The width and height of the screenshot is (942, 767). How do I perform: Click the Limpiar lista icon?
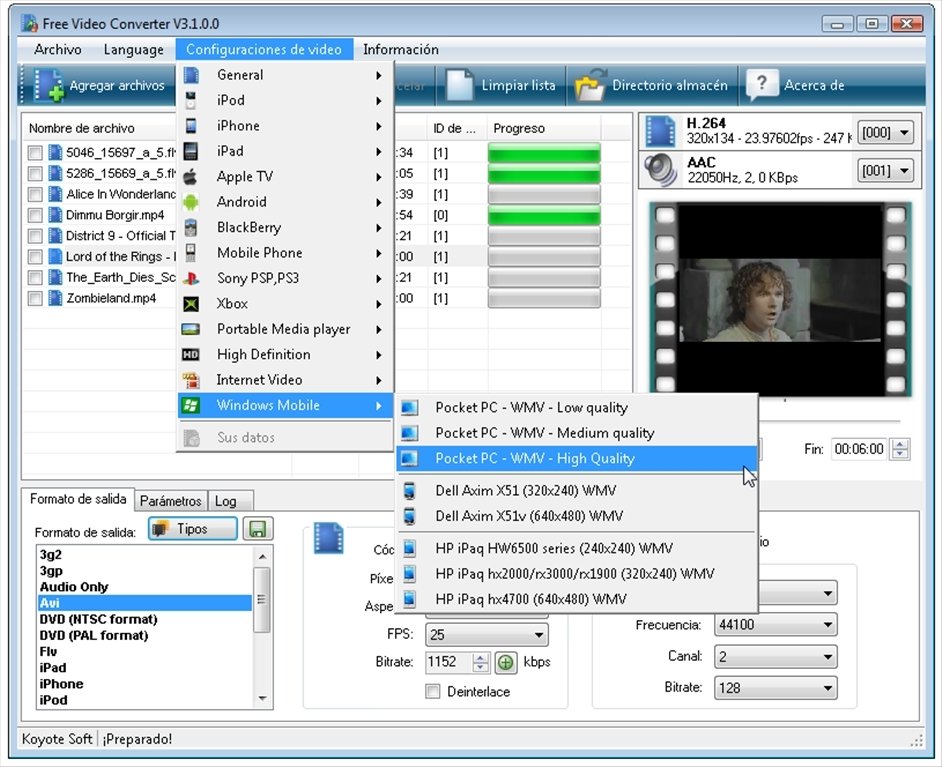[460, 86]
